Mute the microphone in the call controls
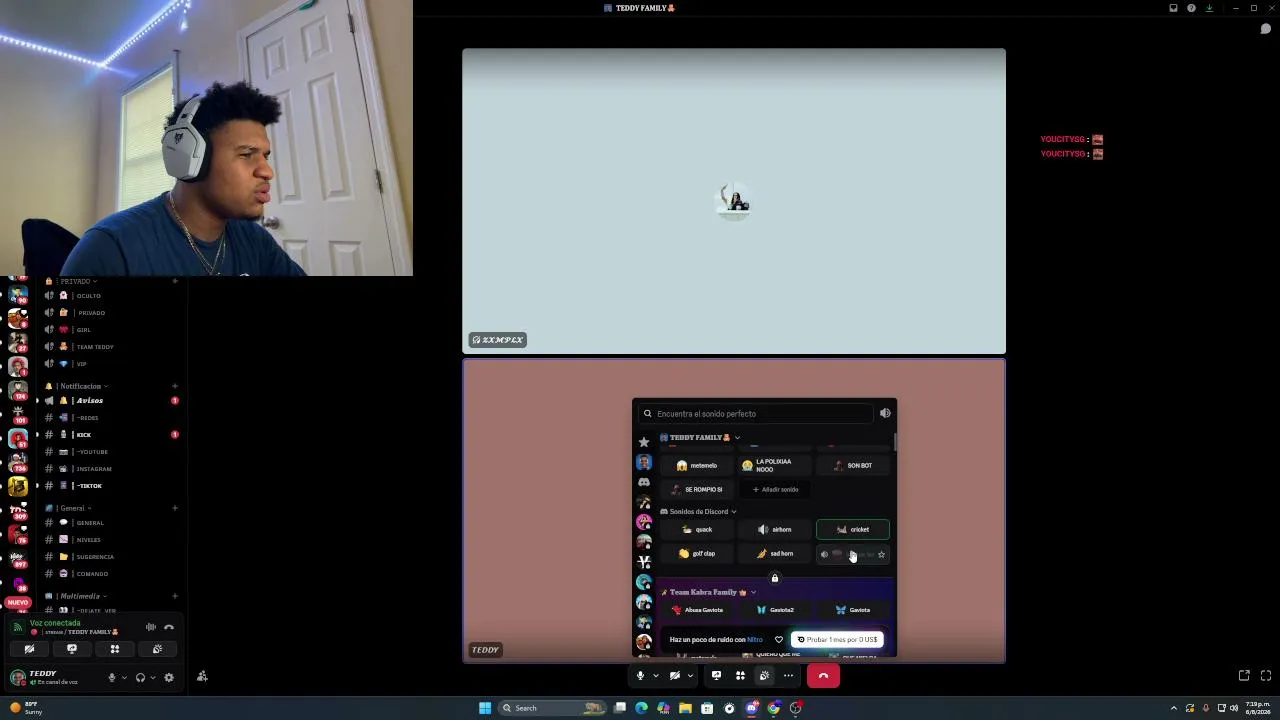The image size is (1280, 720). tap(640, 676)
